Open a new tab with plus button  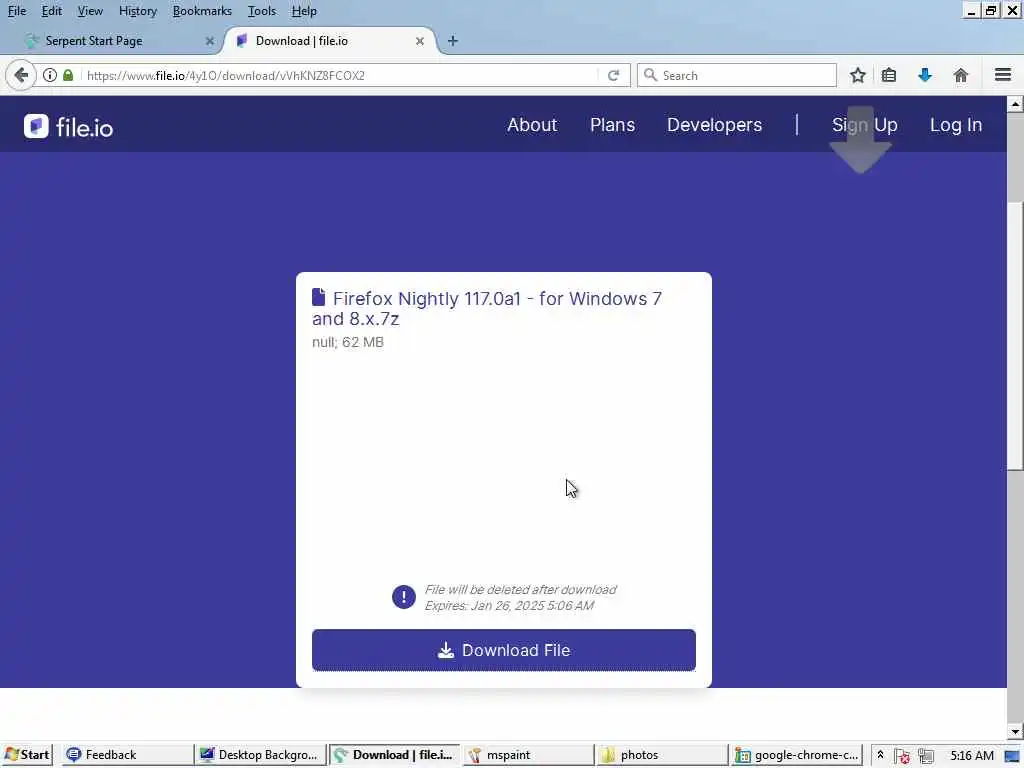point(453,41)
